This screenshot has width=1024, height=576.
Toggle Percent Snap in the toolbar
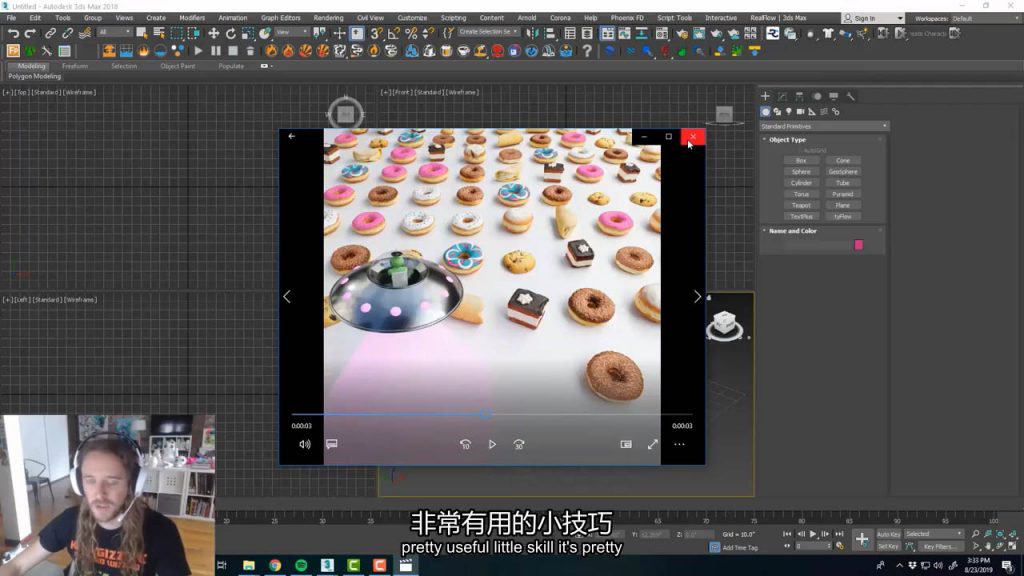tap(411, 33)
